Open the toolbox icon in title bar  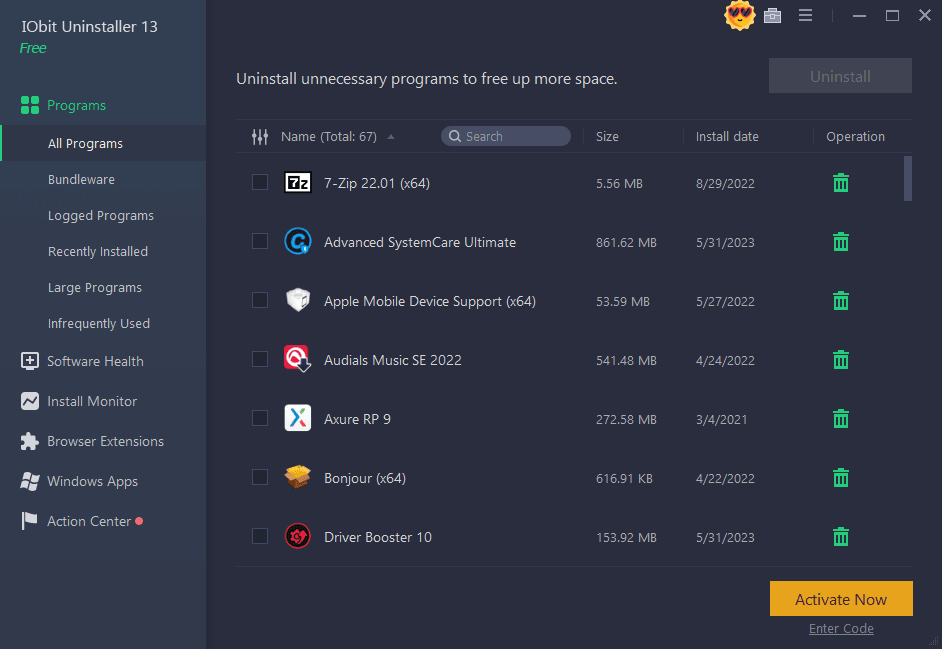tap(772, 15)
